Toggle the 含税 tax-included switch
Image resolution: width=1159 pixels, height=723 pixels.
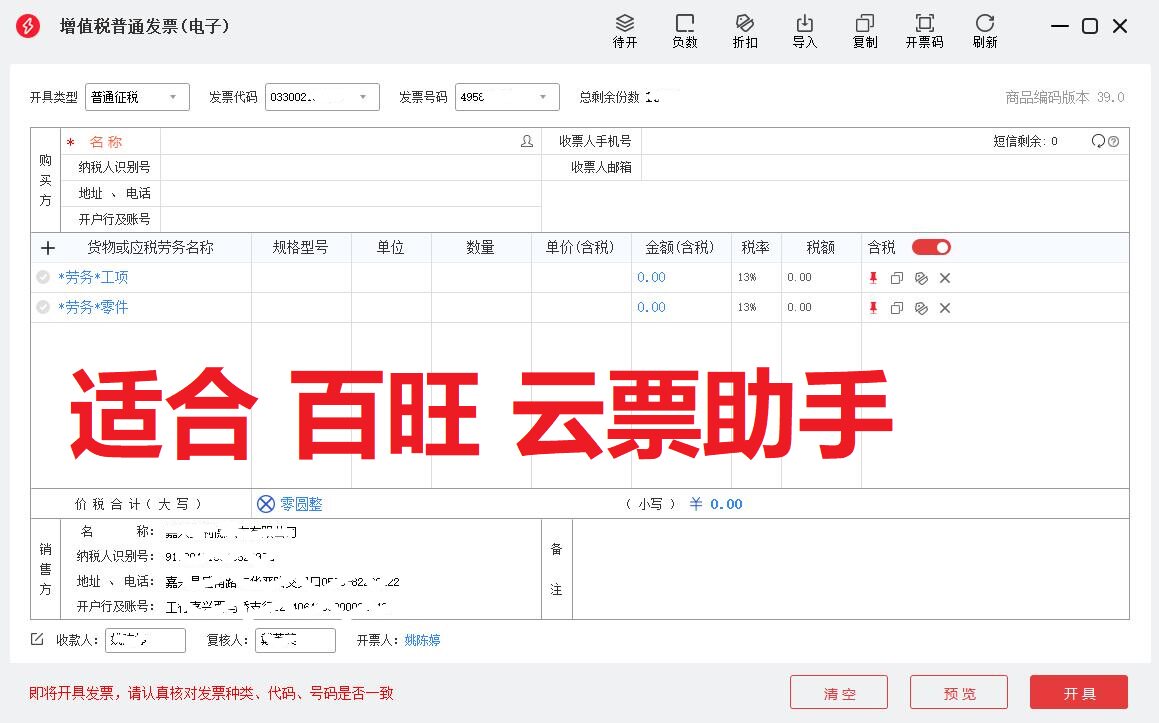point(931,248)
